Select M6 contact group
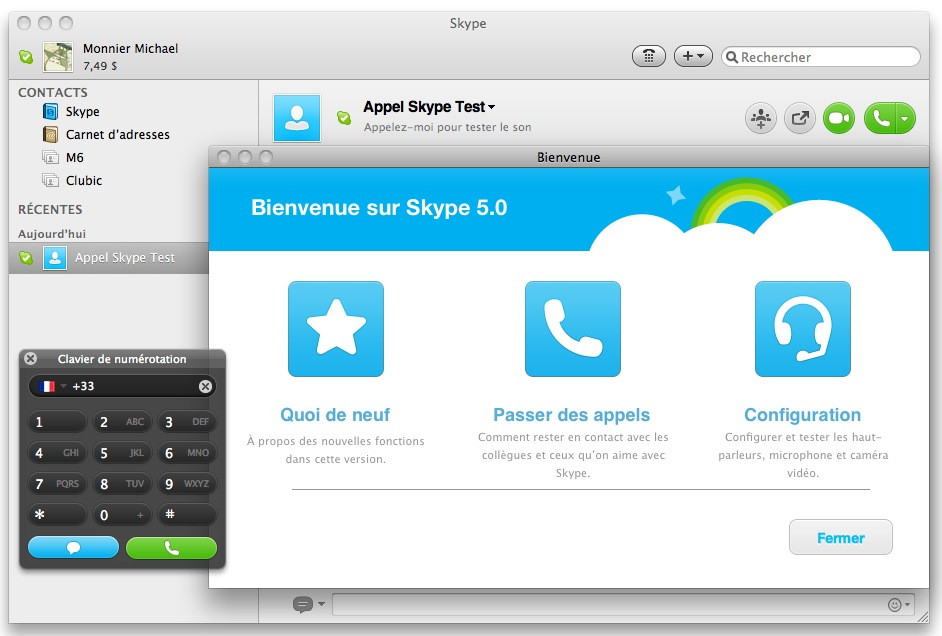This screenshot has width=942, height=636. 63,157
